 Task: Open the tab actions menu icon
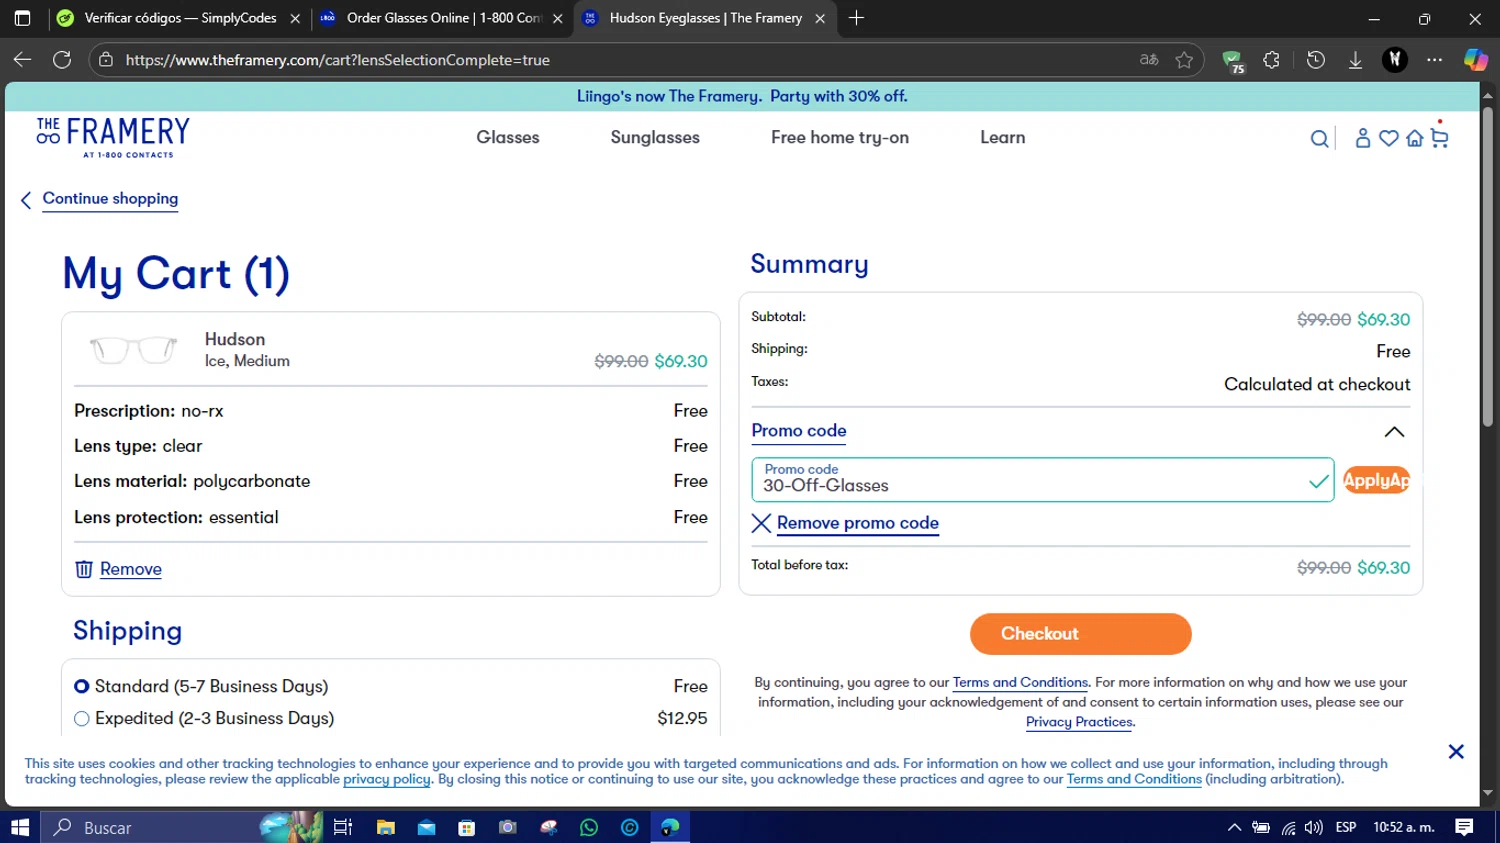[x=22, y=18]
